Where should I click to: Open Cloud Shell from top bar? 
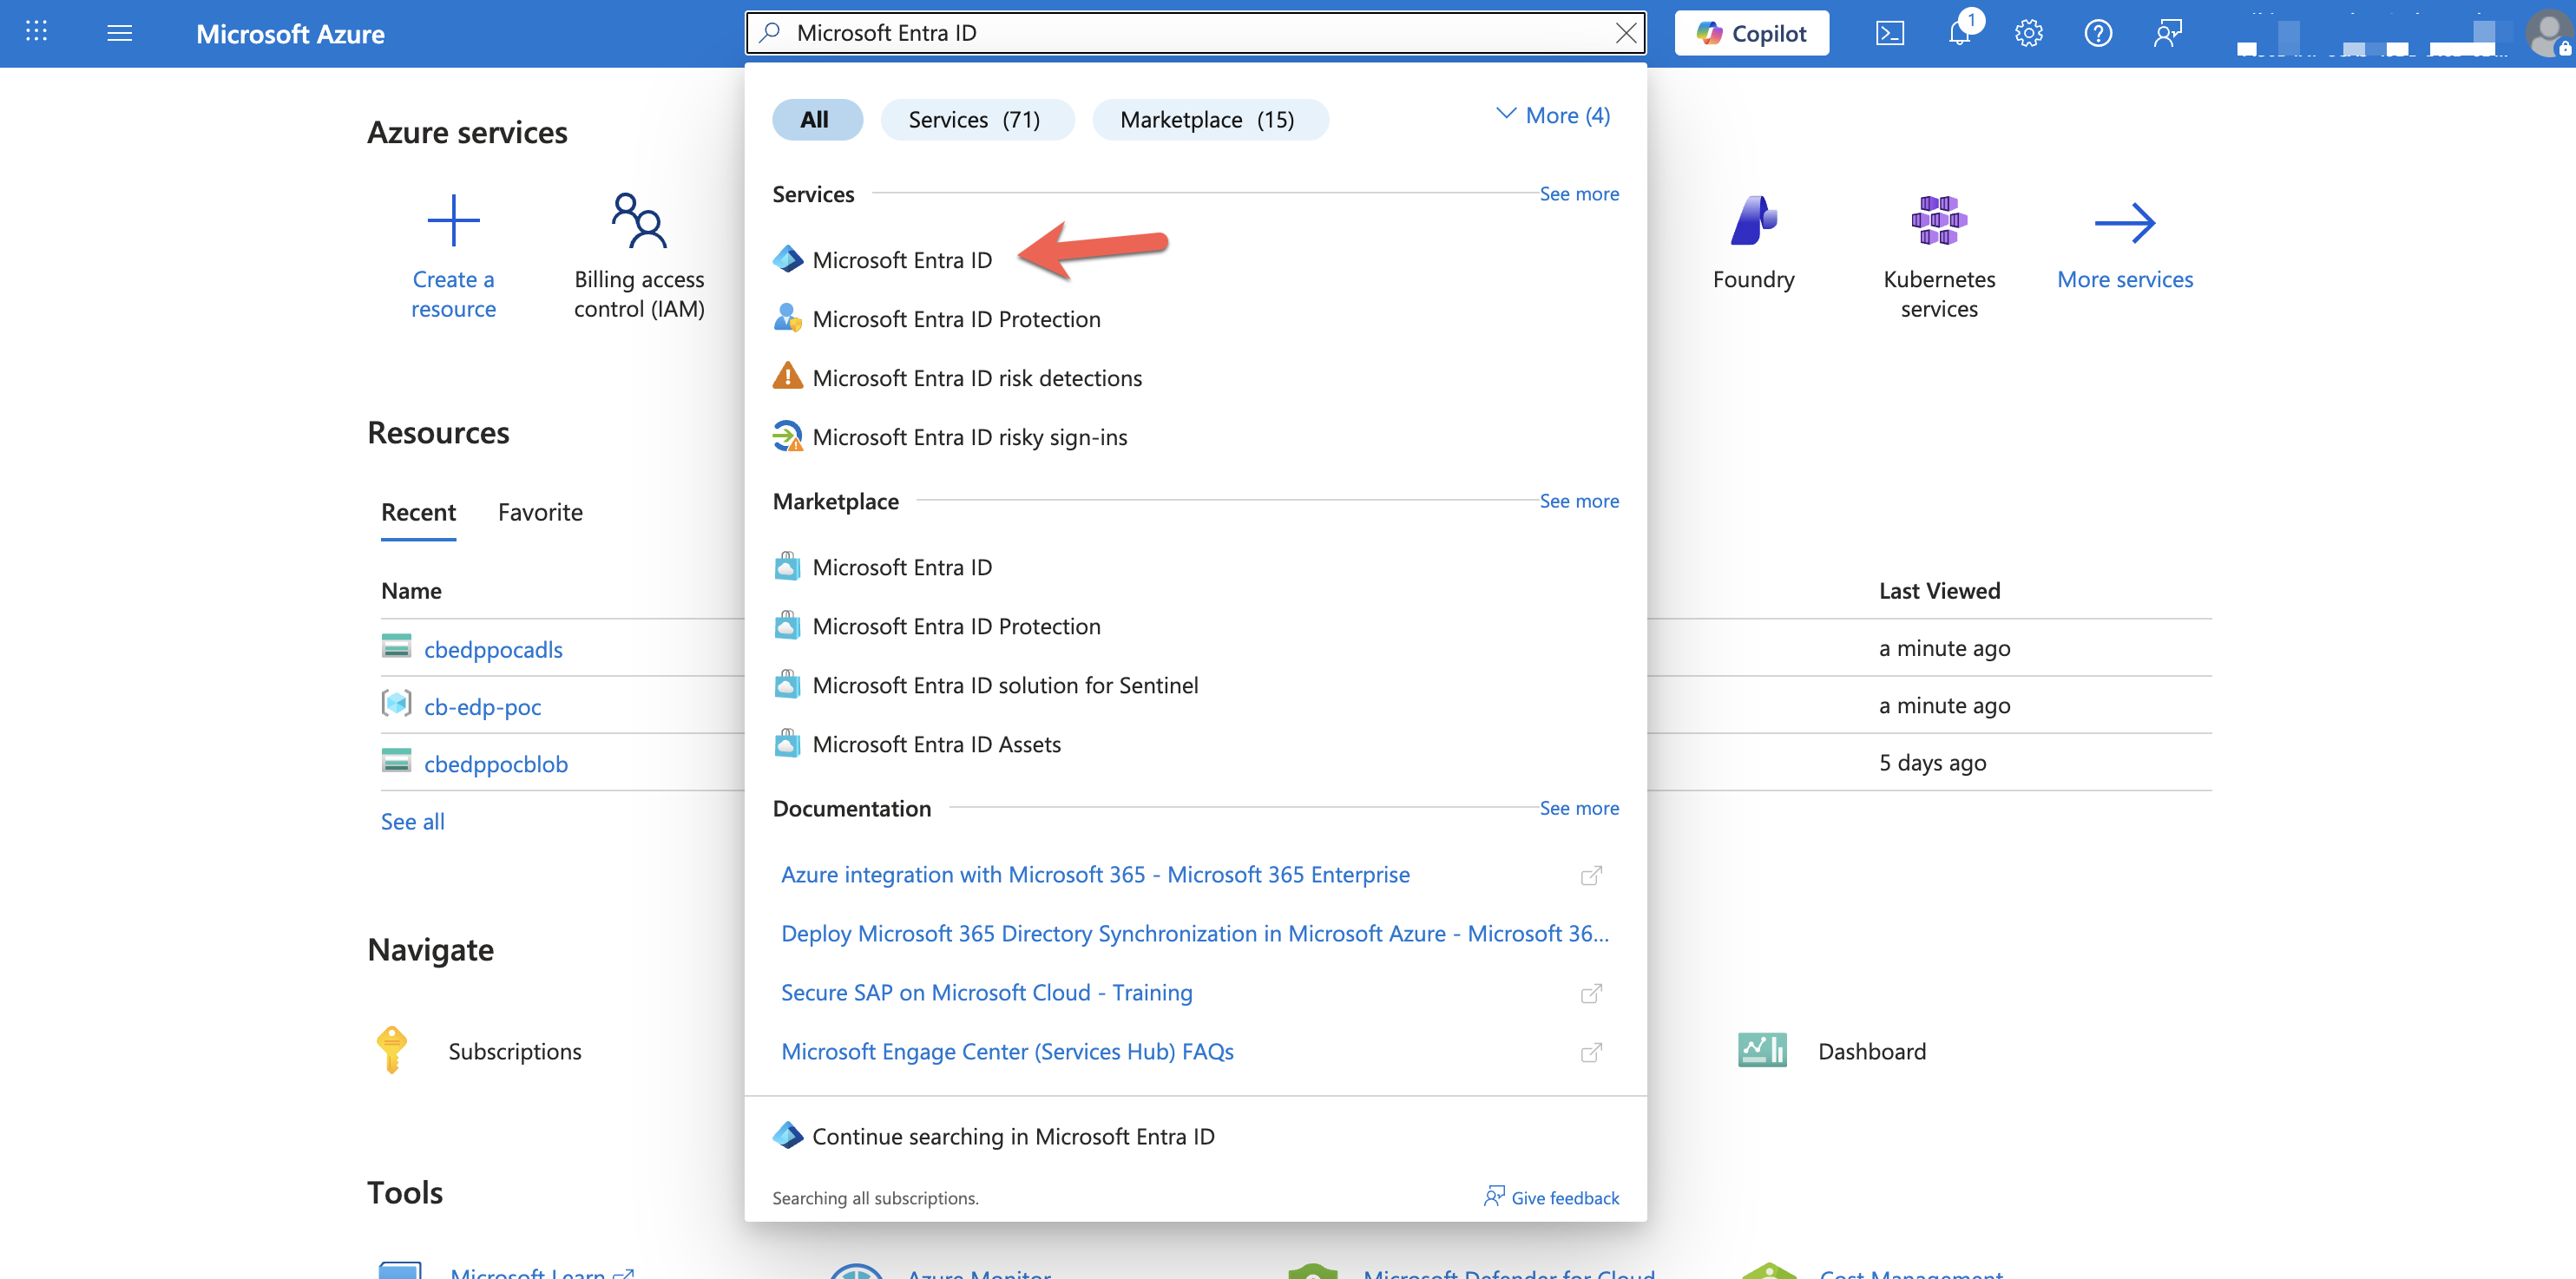coord(1889,34)
